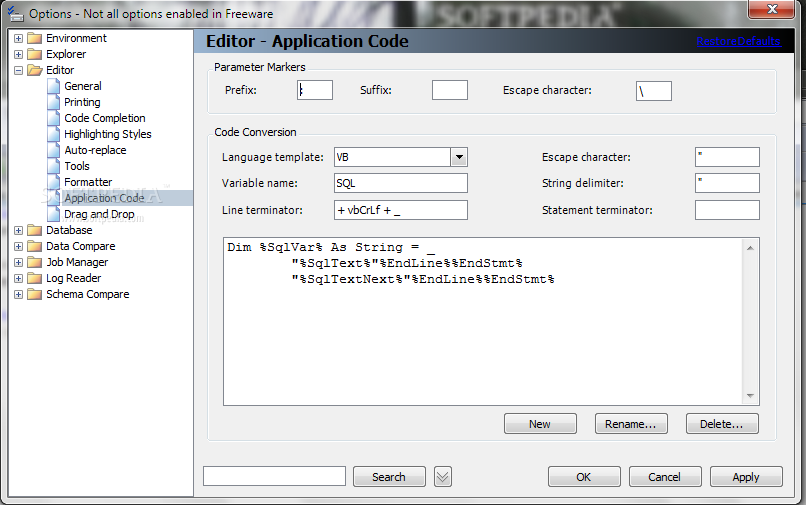Click the template scrollbar down arrow
806x505 pixels.
pyautogui.click(x=750, y=395)
